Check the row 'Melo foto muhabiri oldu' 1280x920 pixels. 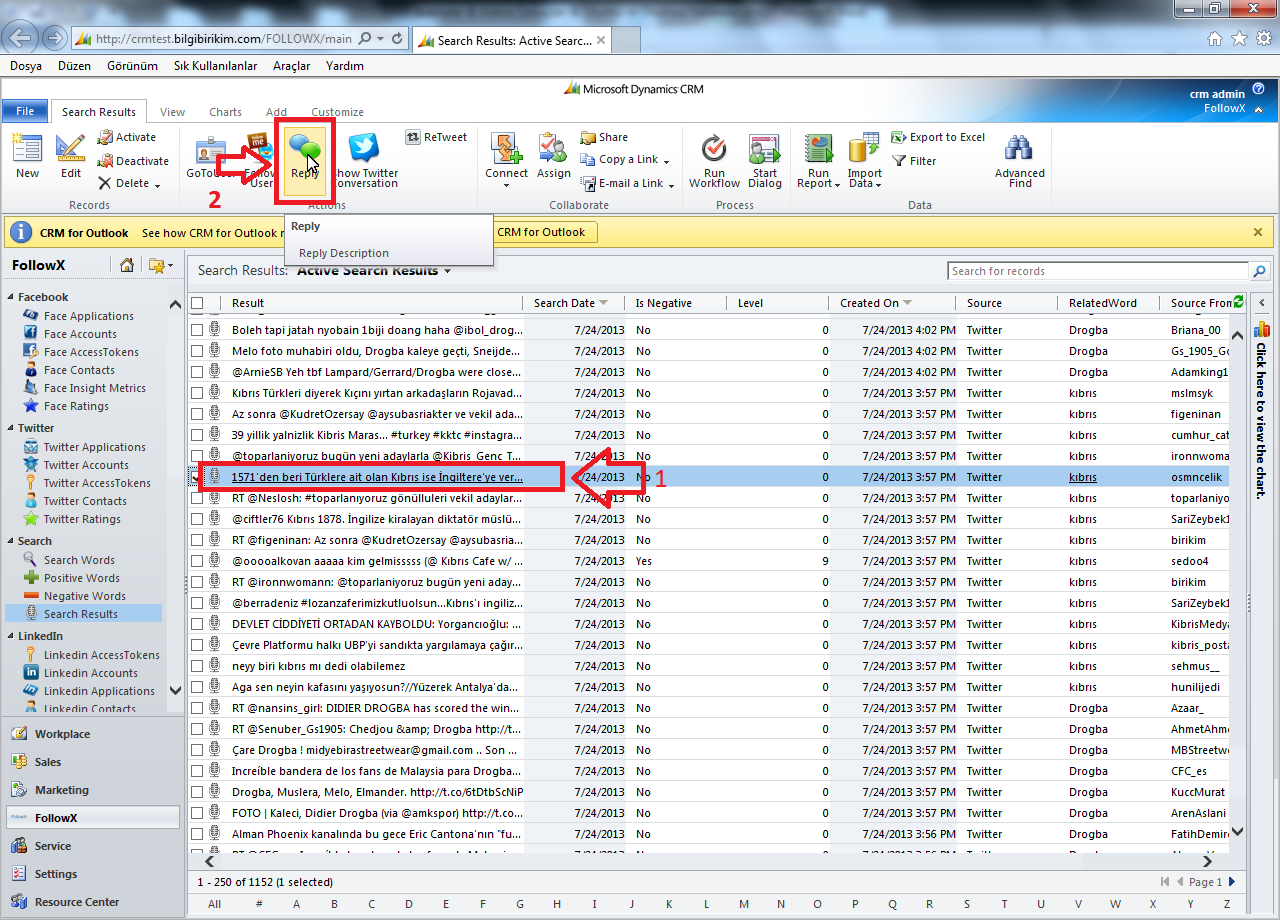point(197,351)
